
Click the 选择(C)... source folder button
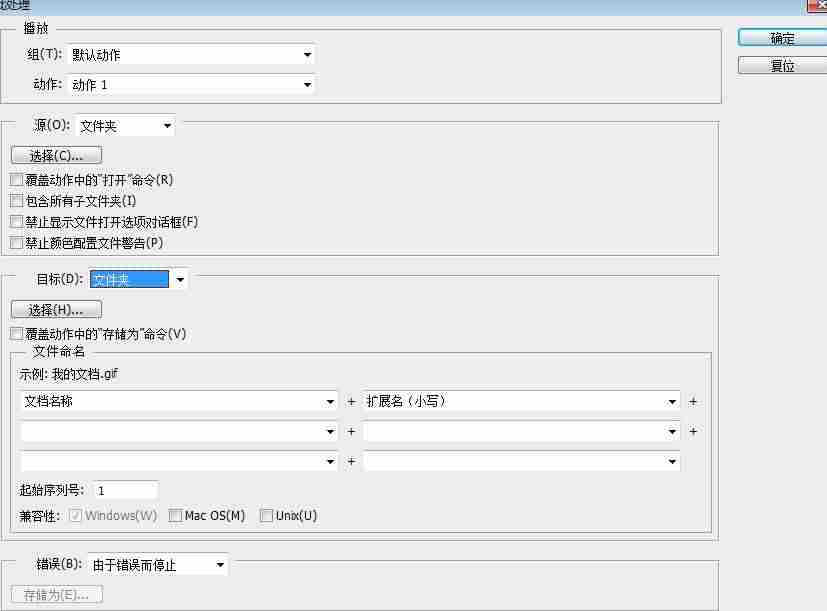pos(56,155)
